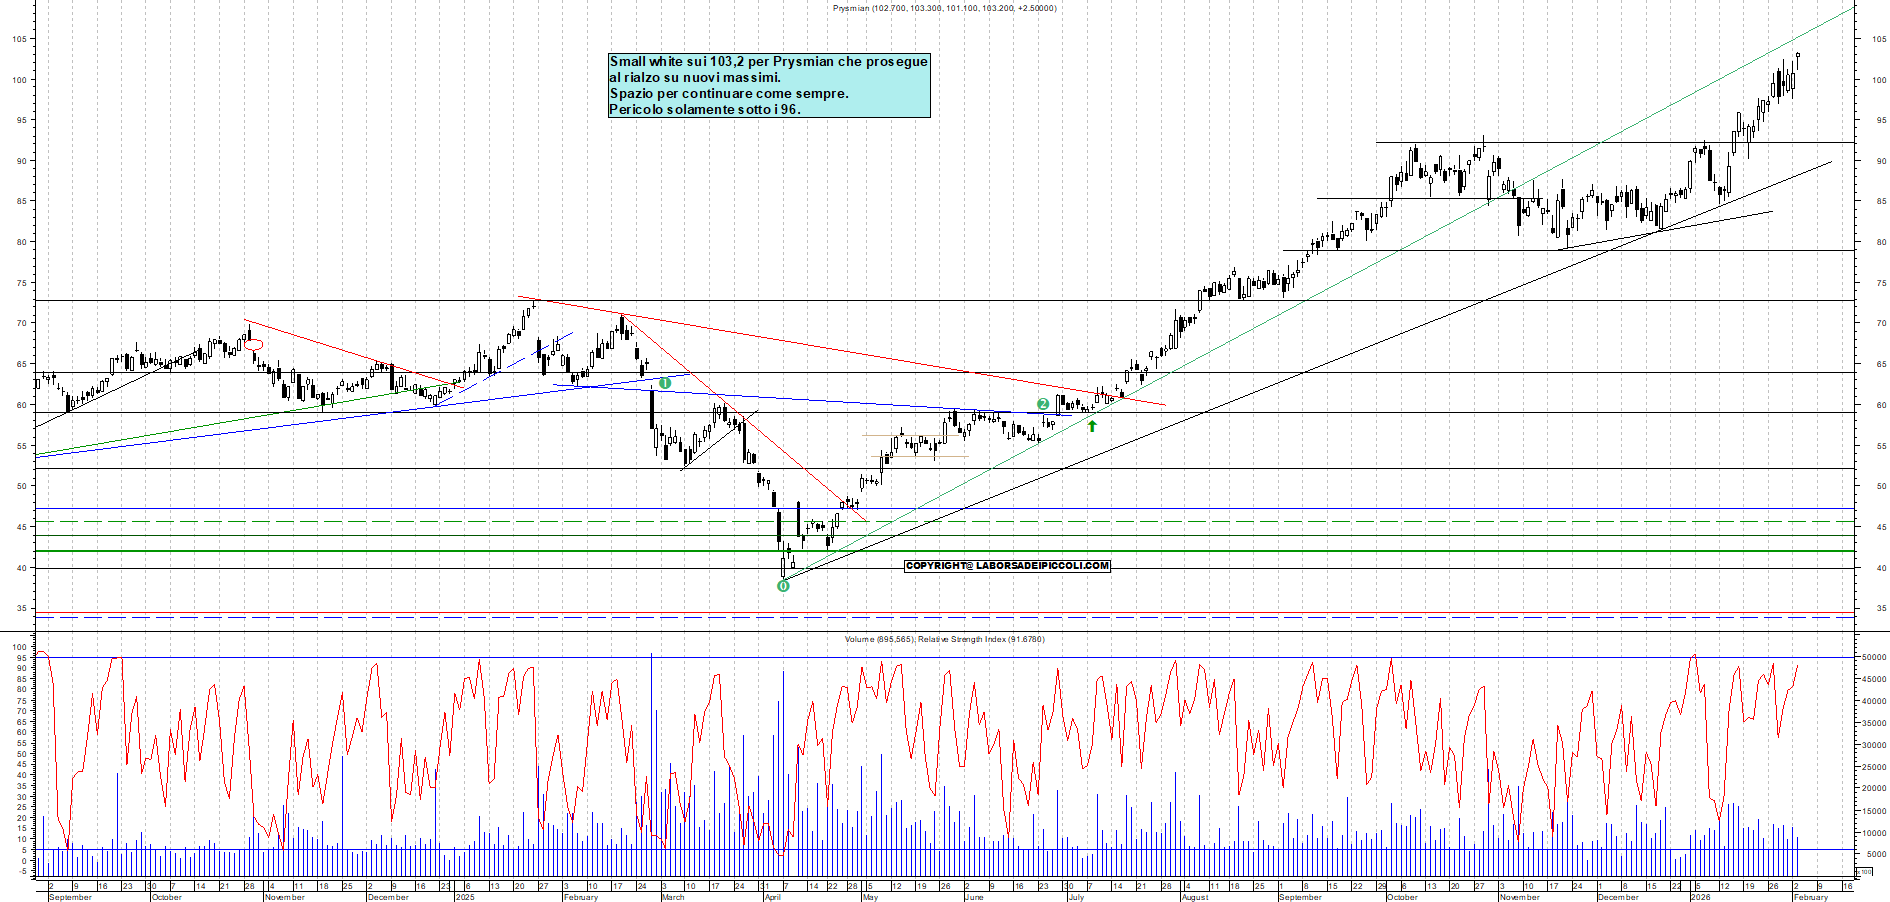Click the 2026 year label on time axis

[x=1700, y=897]
